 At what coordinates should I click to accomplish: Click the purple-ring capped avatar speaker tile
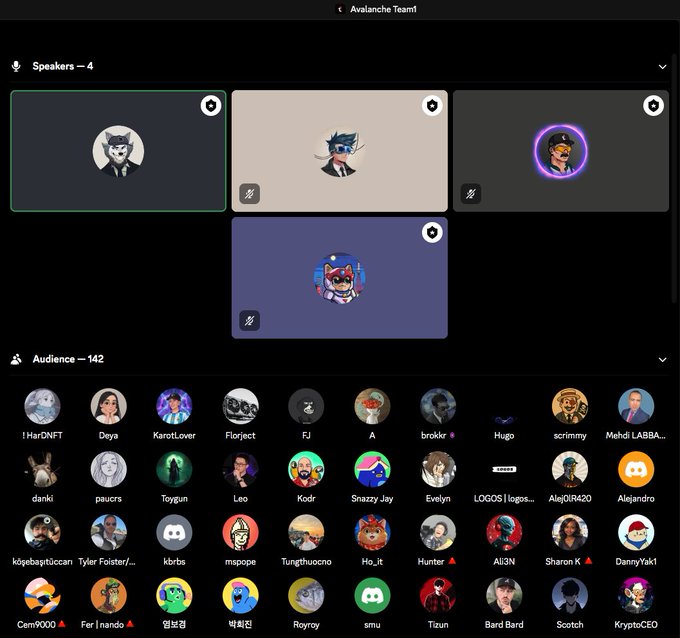(561, 151)
